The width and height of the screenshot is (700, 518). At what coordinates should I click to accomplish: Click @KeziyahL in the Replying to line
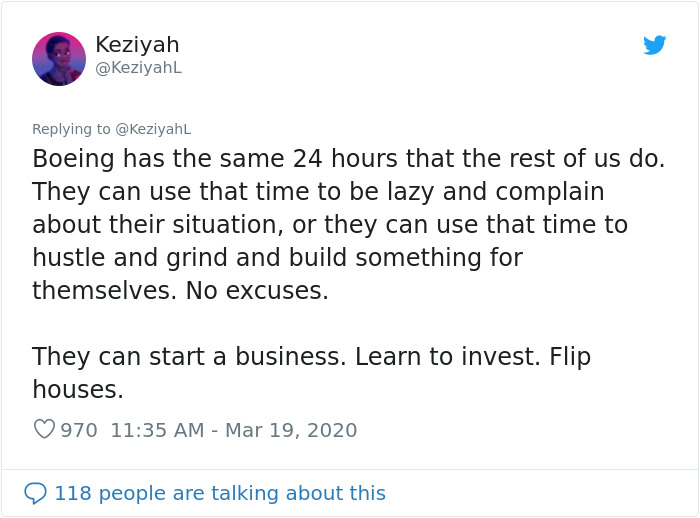click(x=153, y=129)
